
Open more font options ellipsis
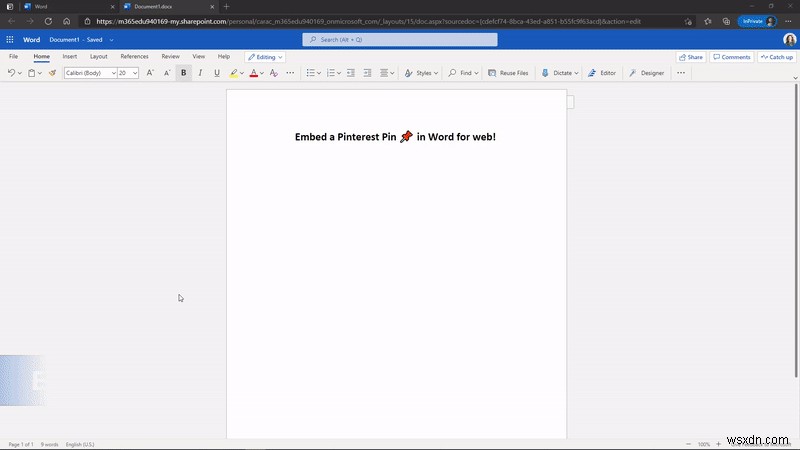tap(290, 73)
